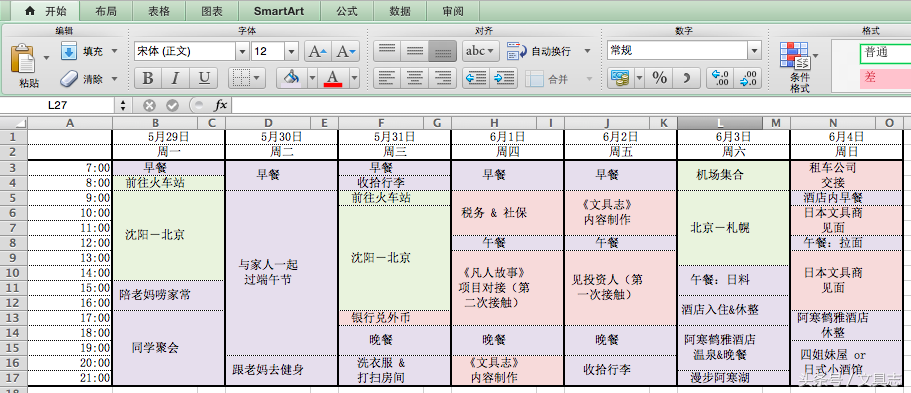Decrease decimal places
The height and width of the screenshot is (393, 911).
tap(748, 78)
